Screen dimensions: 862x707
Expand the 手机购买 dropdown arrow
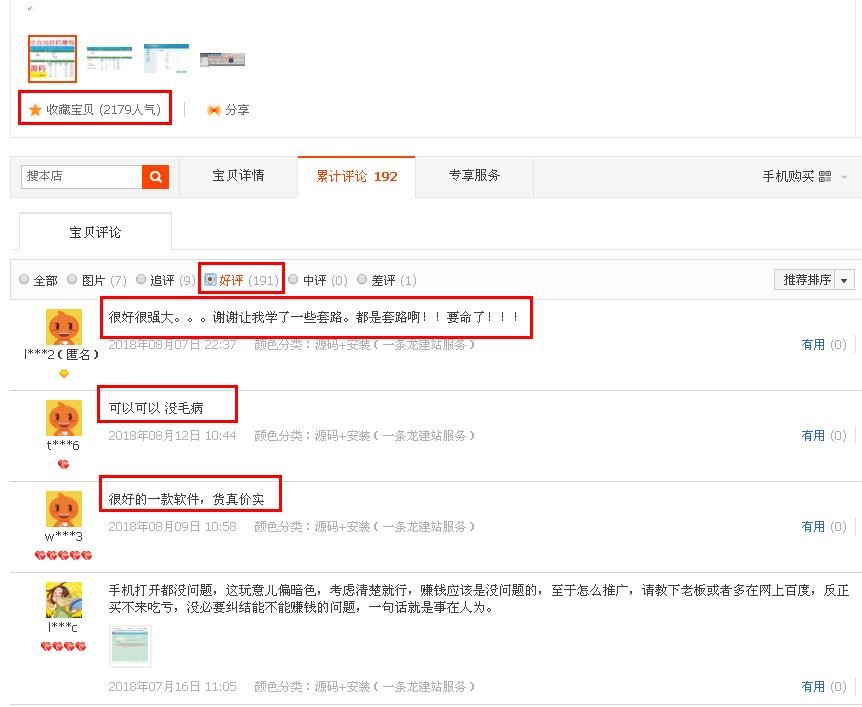coord(844,177)
